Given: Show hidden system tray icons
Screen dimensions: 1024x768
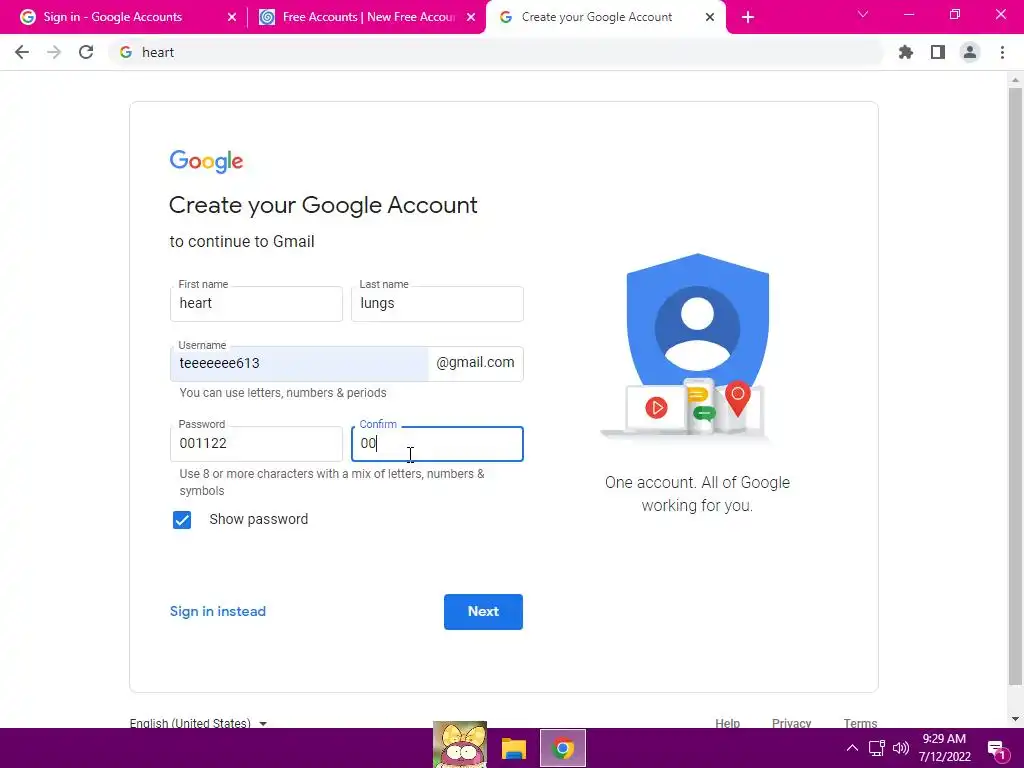Looking at the screenshot, I should pos(852,748).
